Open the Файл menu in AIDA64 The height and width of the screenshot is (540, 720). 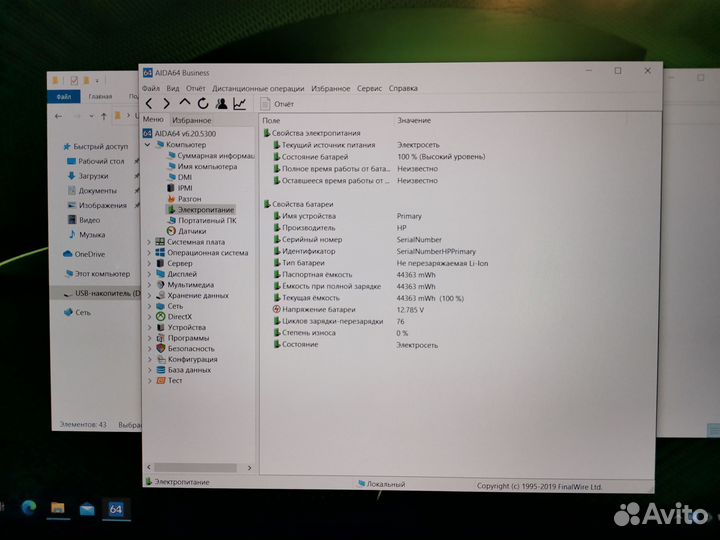coord(151,88)
